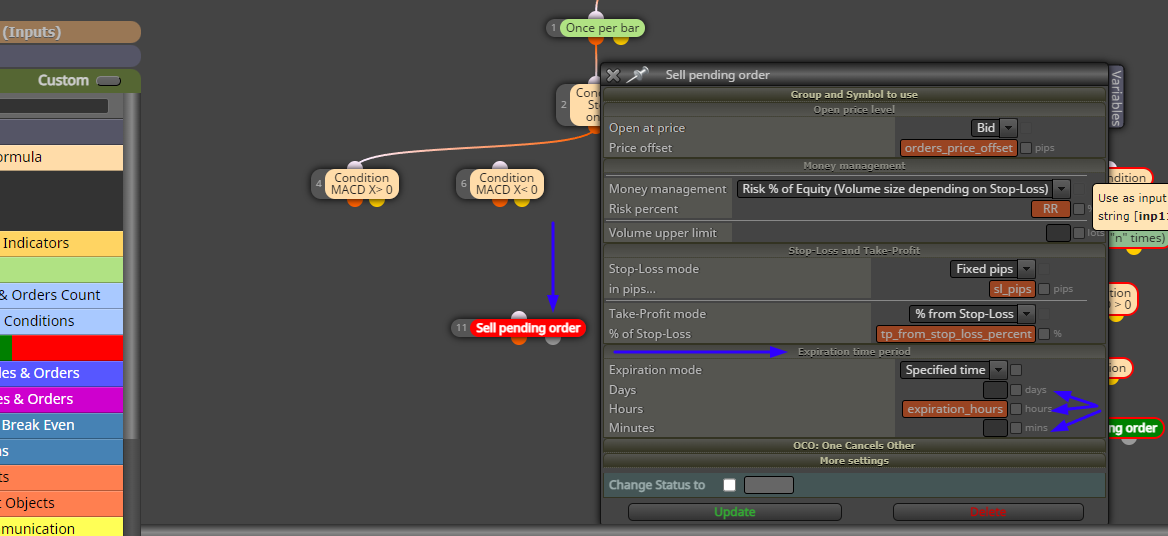
Task: Click gray output dot of Sell pending order node
Action: [x=553, y=339]
